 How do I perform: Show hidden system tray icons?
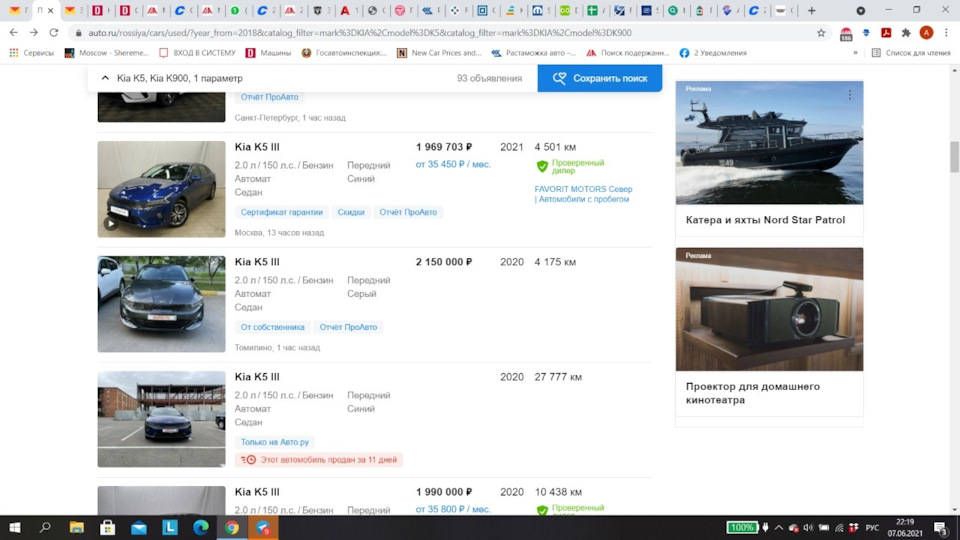click(x=779, y=528)
